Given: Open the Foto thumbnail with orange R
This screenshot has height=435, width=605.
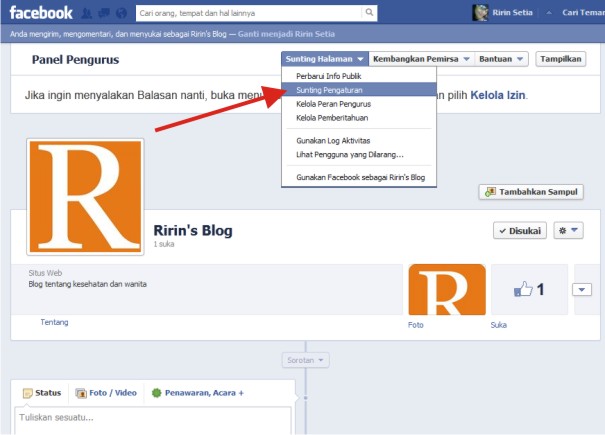Looking at the screenshot, I should (447, 289).
